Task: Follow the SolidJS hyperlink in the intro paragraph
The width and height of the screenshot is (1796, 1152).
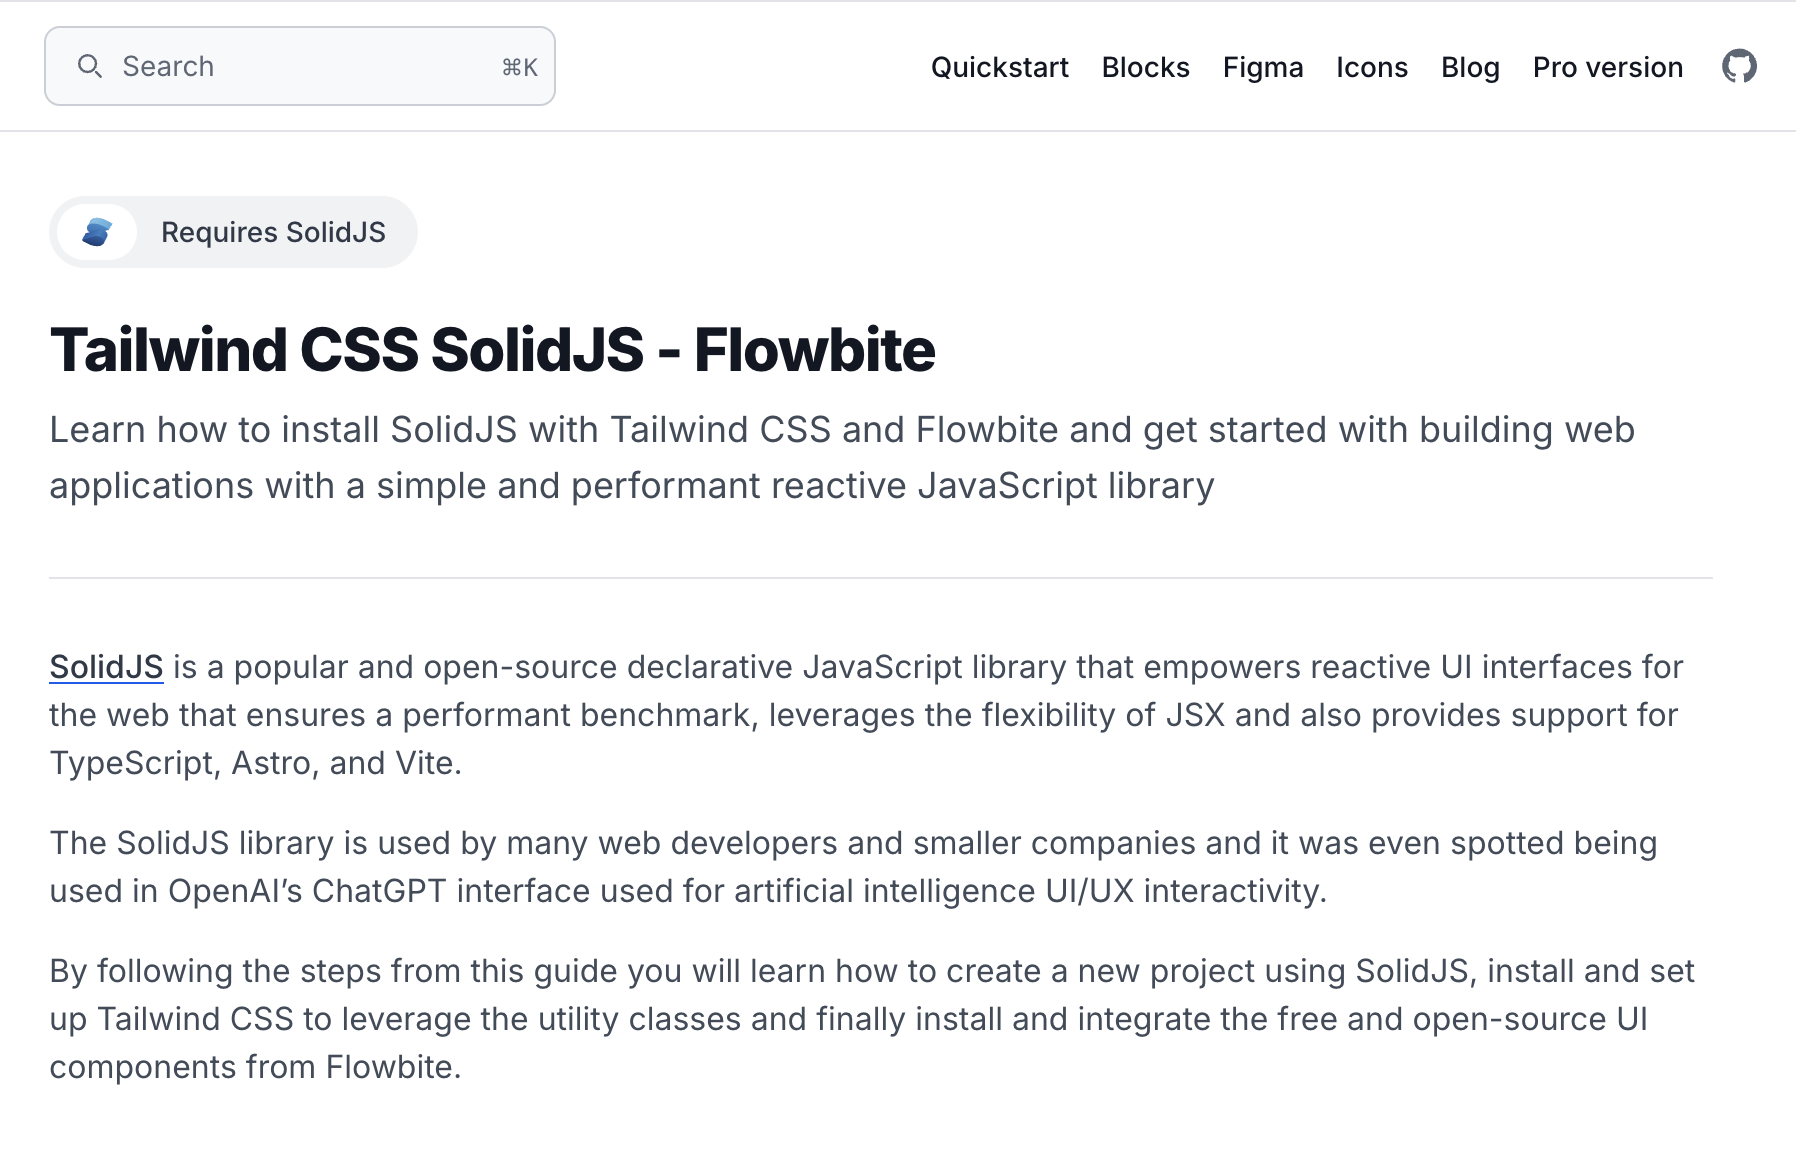Action: tap(105, 666)
